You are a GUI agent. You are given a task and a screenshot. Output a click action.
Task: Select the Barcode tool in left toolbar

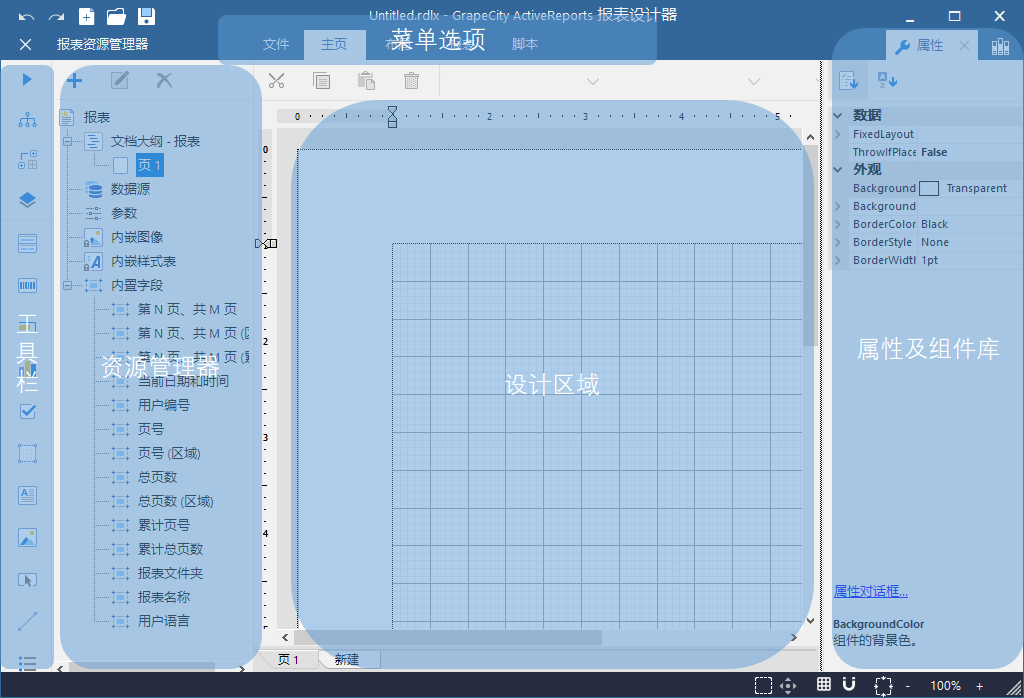(x=27, y=285)
